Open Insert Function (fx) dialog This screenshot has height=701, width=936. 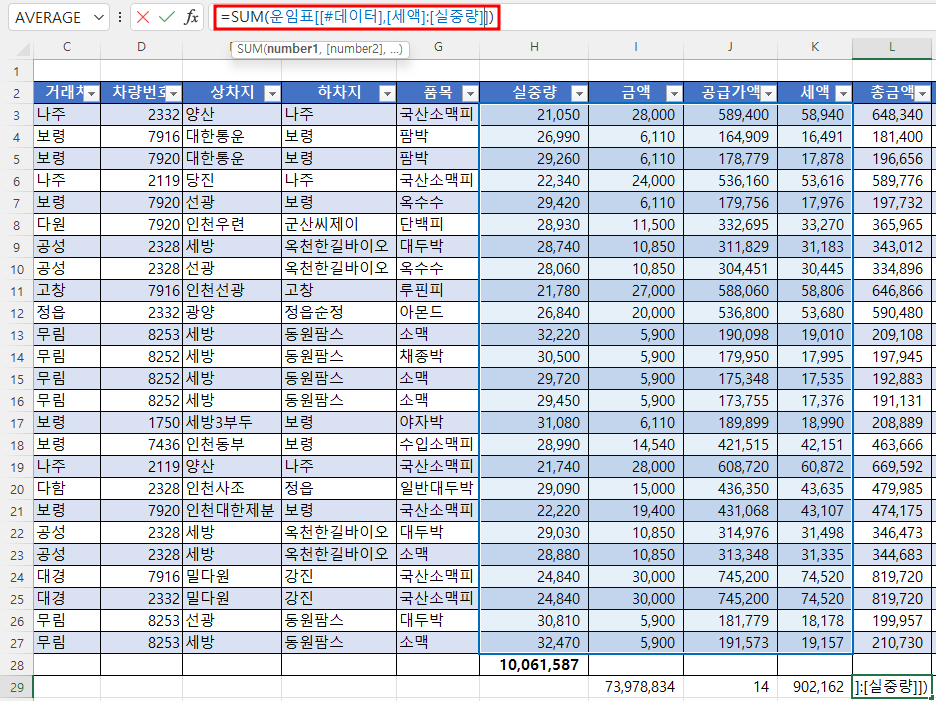click(191, 17)
